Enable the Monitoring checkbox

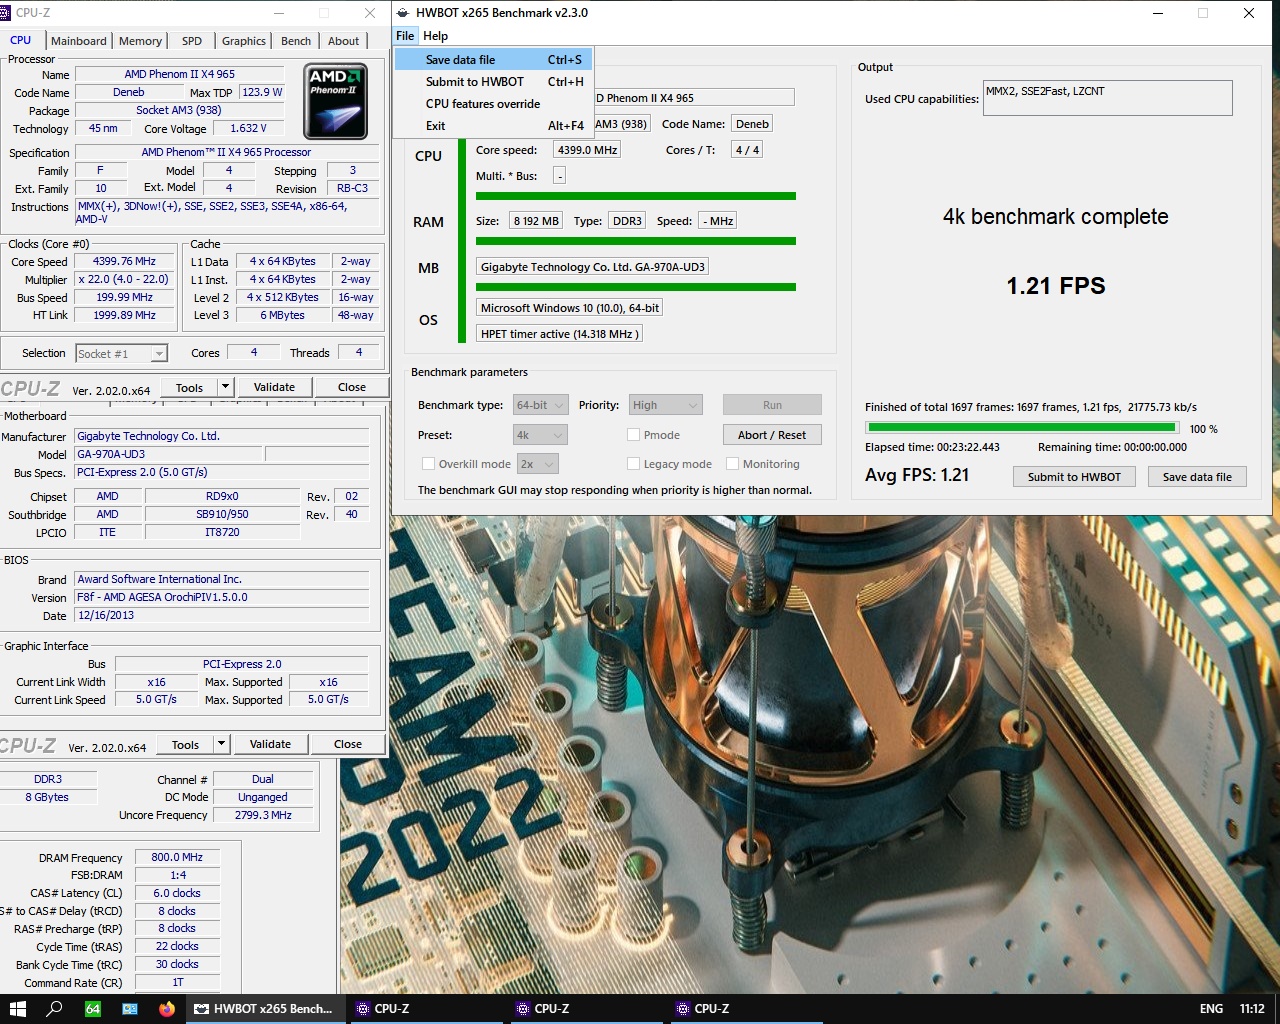[732, 464]
